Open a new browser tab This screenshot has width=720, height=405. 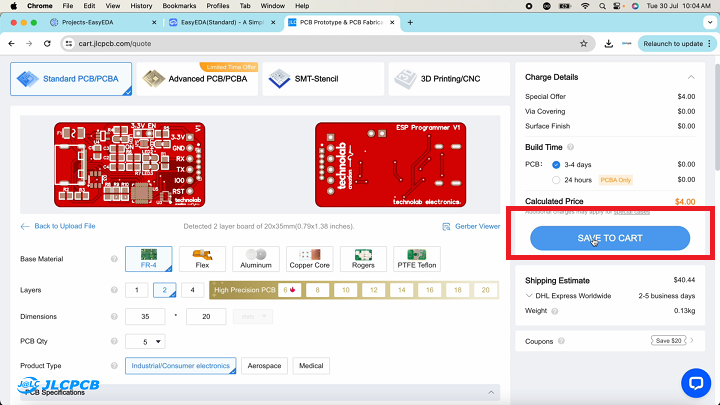[410, 22]
